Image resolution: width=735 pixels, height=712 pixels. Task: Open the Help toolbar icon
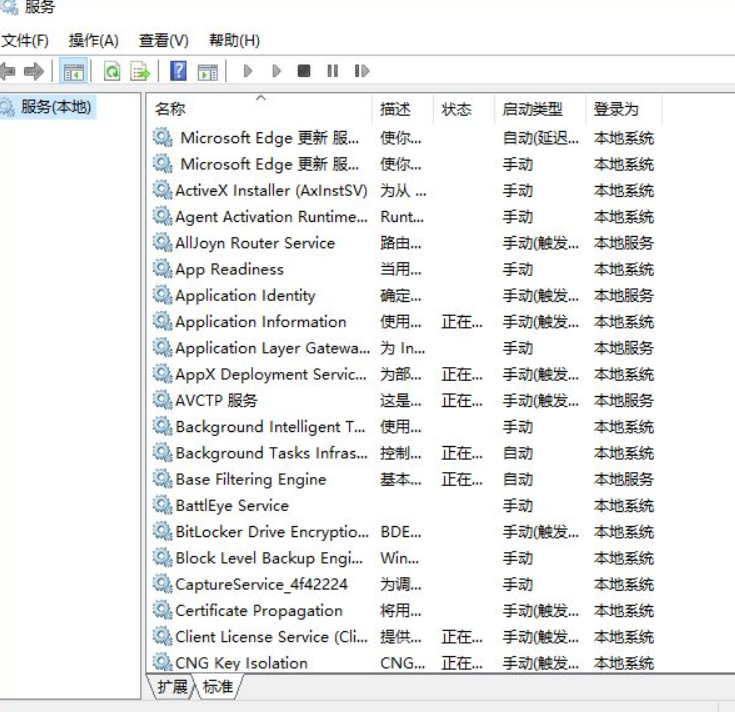click(178, 71)
